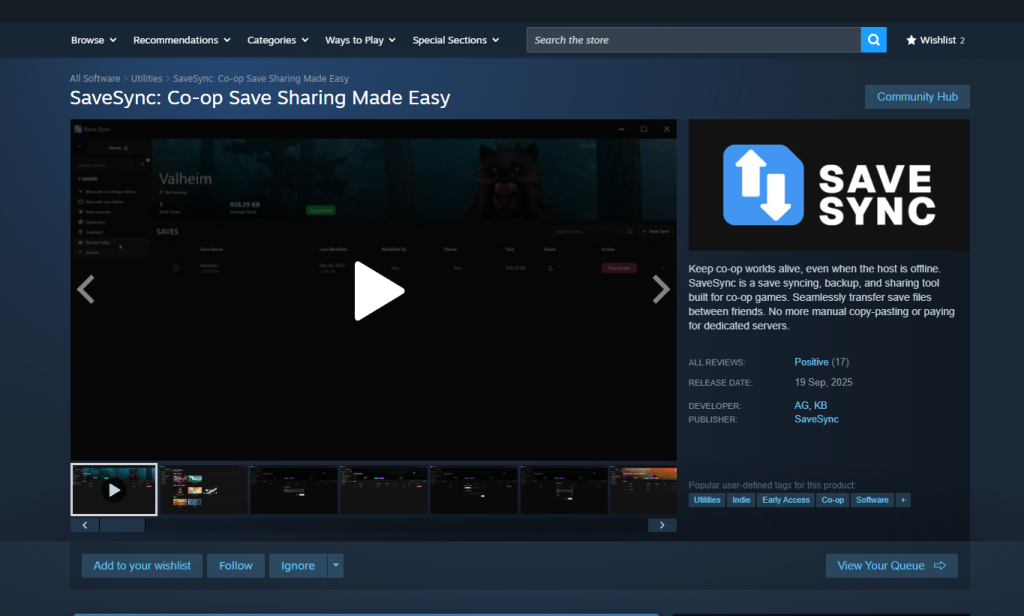This screenshot has height=616, width=1024.
Task: Open the Special Sections menu
Action: (x=455, y=39)
